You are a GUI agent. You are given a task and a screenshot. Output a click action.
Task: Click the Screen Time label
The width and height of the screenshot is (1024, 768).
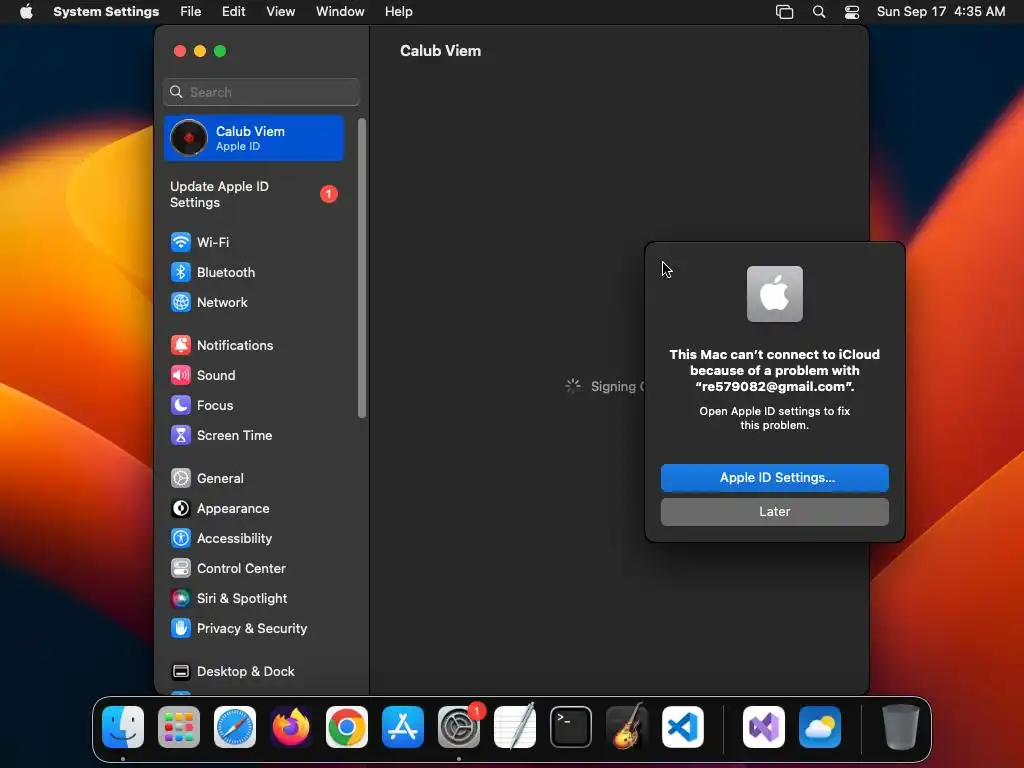(234, 436)
